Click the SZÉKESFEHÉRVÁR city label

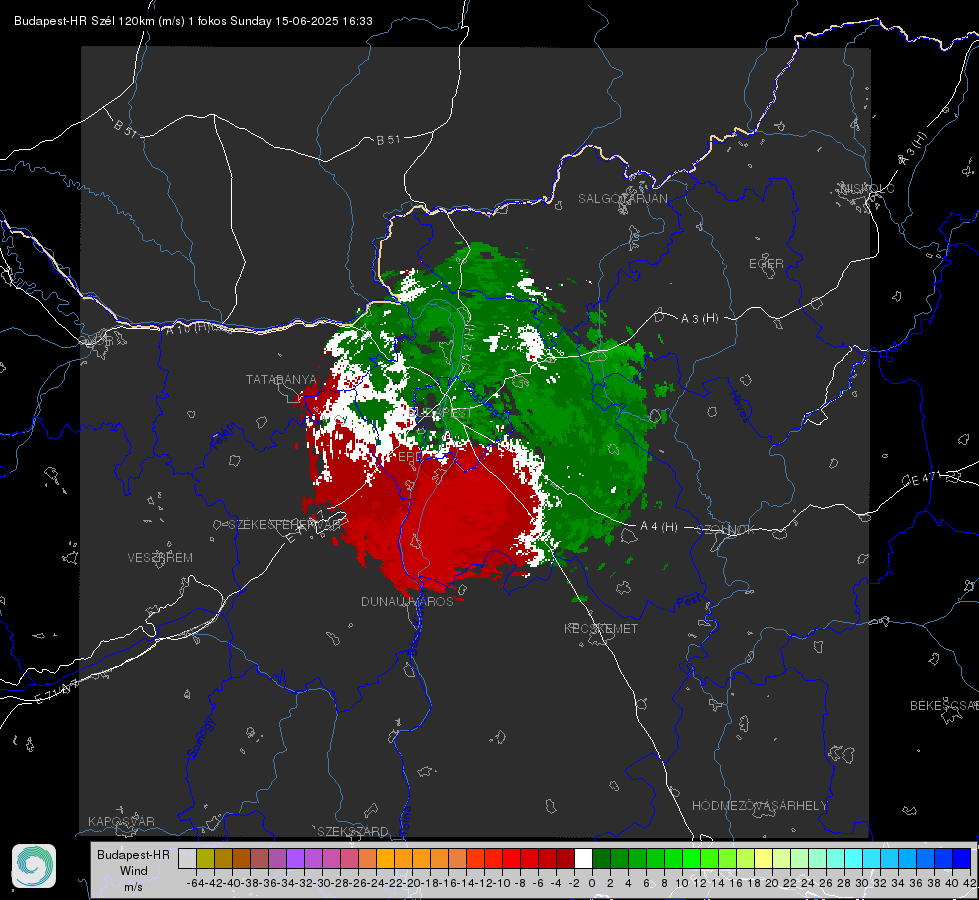(x=287, y=525)
